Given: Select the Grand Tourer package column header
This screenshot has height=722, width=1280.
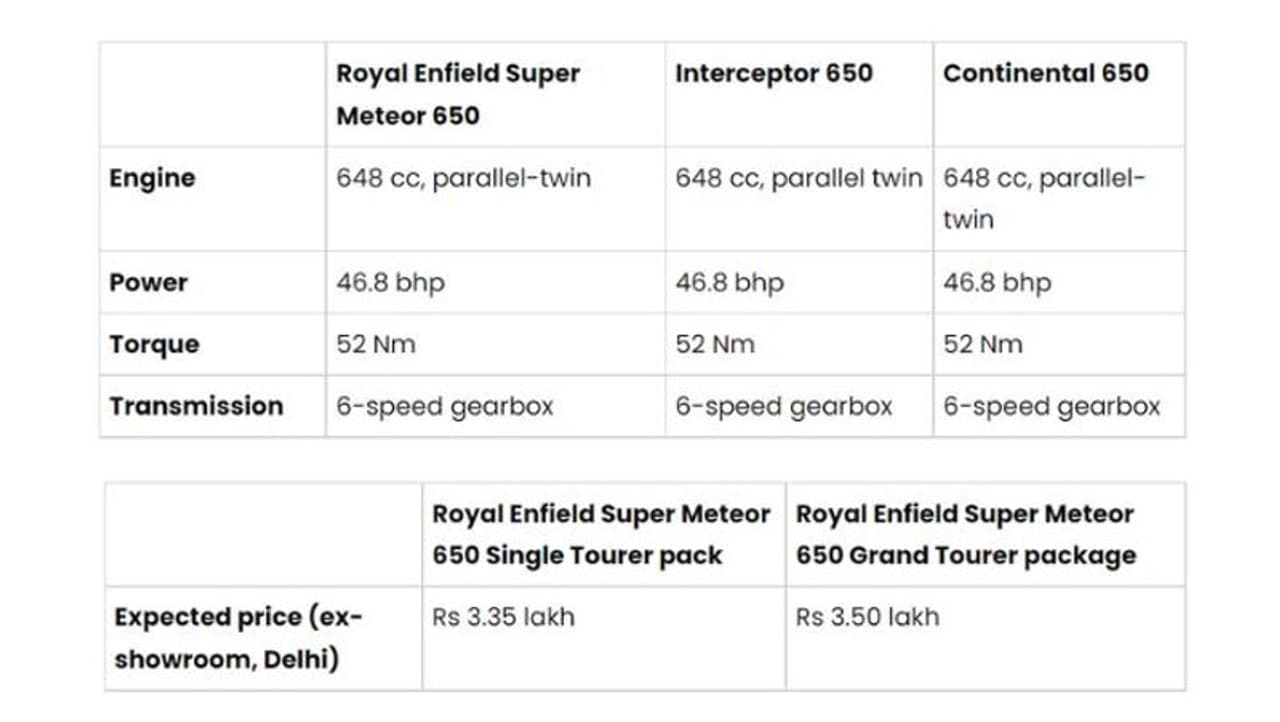Looking at the screenshot, I should click(x=965, y=535).
